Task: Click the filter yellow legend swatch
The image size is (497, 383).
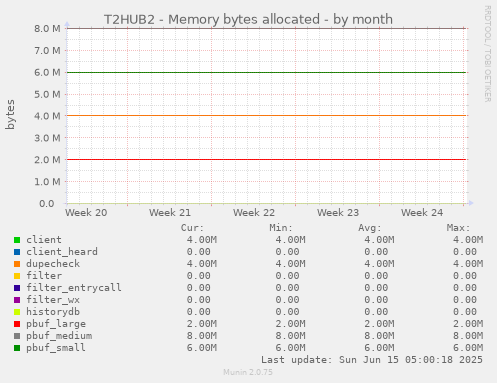Action: (x=17, y=276)
